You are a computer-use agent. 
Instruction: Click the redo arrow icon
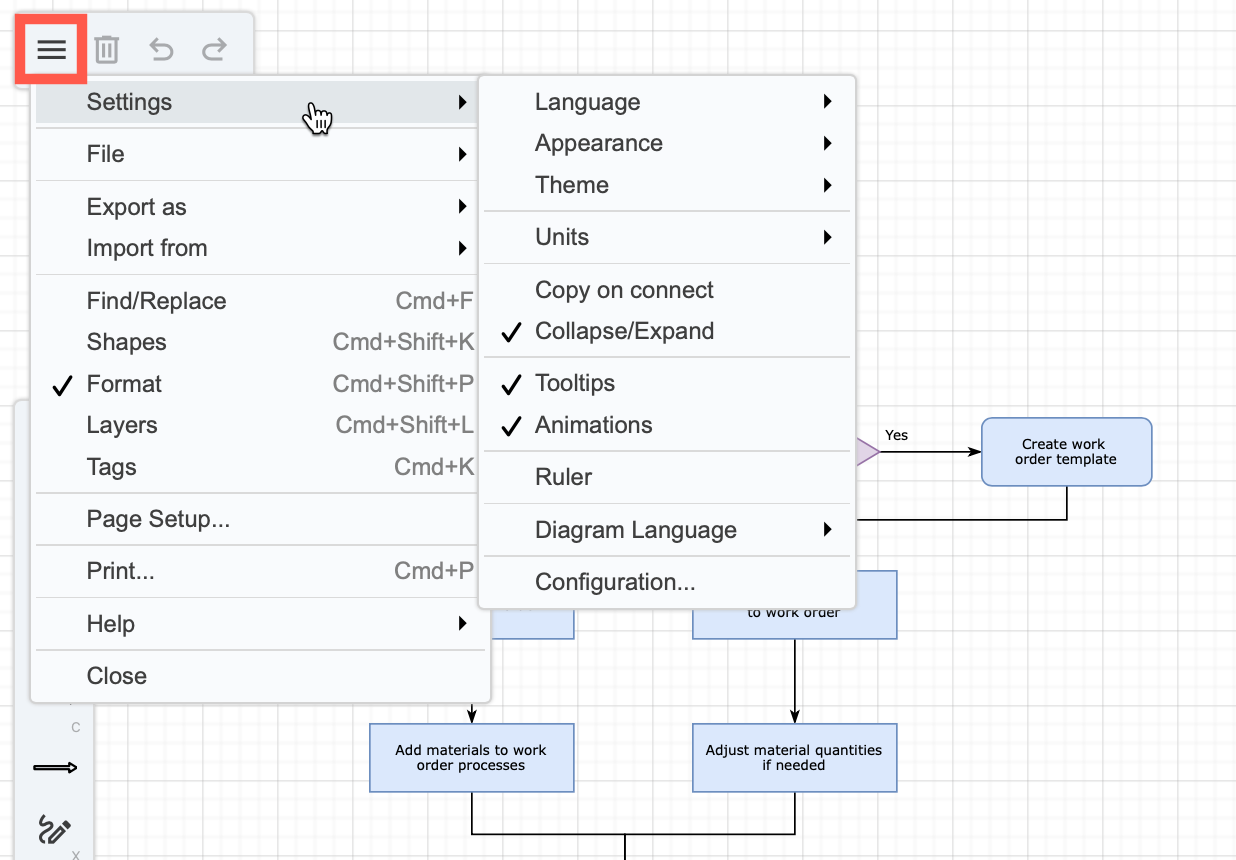click(x=214, y=48)
